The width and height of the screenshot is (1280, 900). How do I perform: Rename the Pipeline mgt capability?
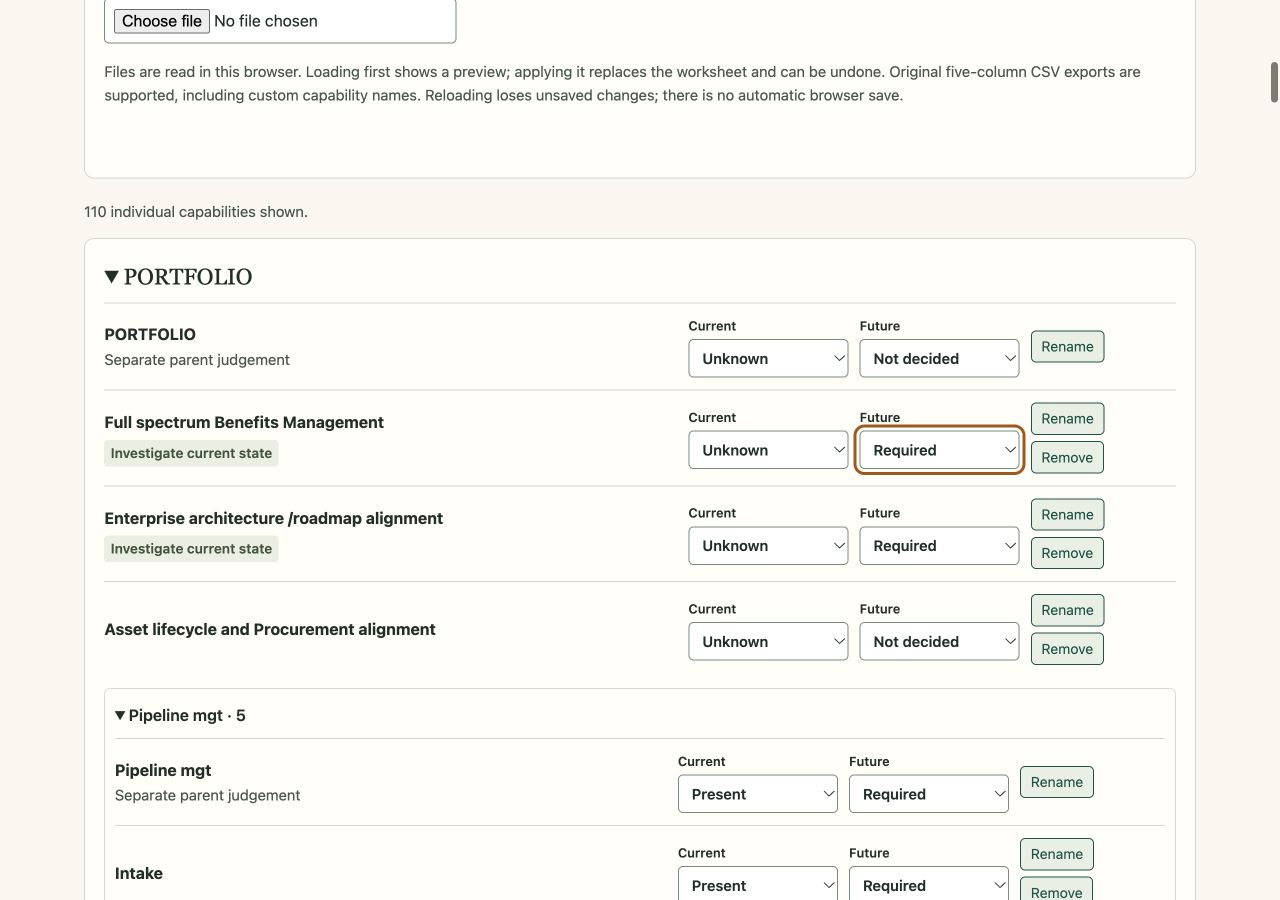click(1057, 782)
